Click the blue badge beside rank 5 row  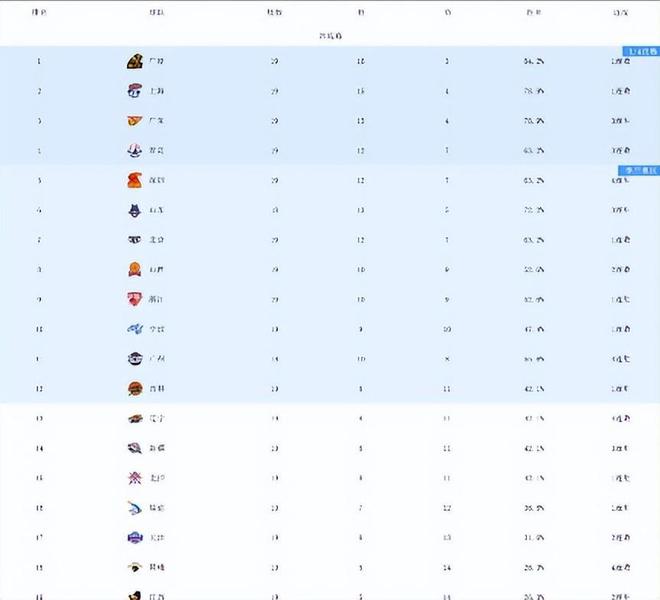click(x=638, y=170)
